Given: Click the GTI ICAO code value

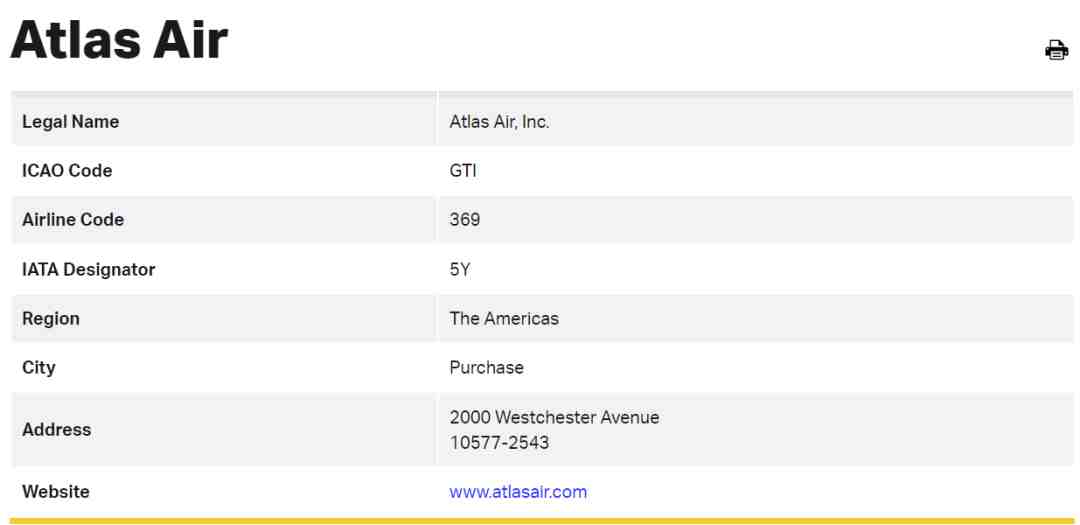Looking at the screenshot, I should [x=463, y=171].
